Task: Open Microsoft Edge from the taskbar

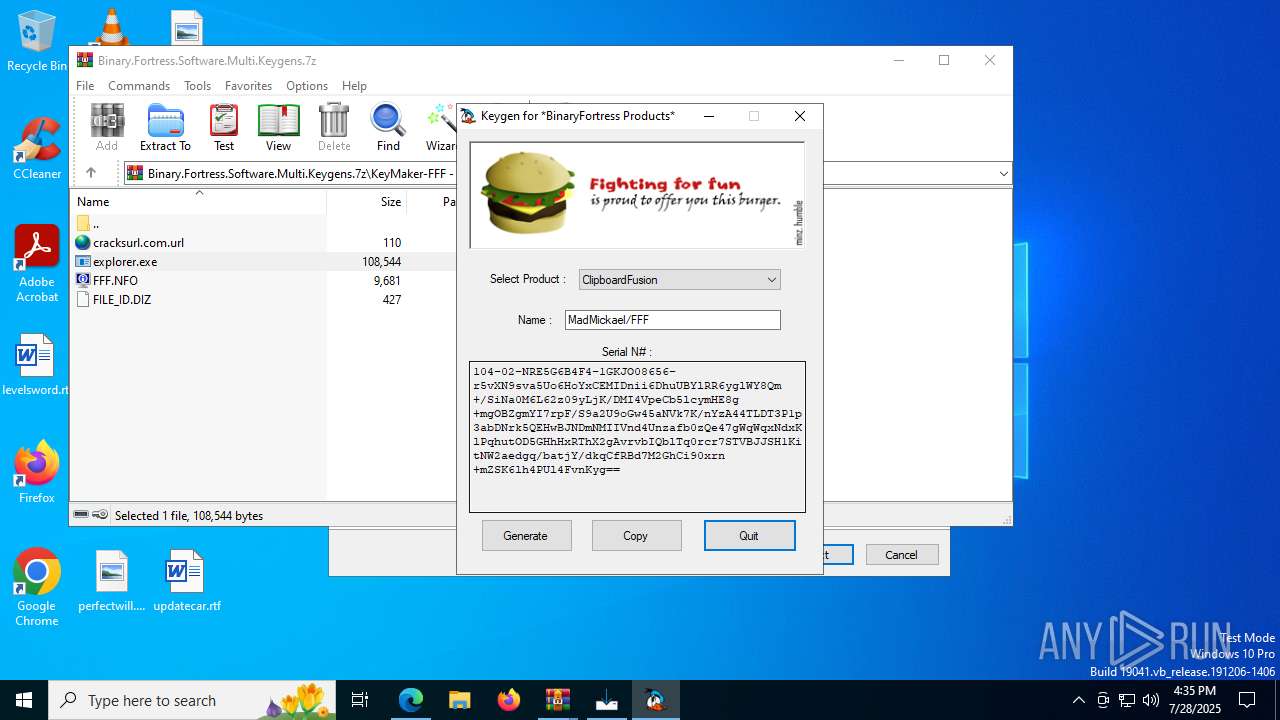Action: tap(411, 700)
